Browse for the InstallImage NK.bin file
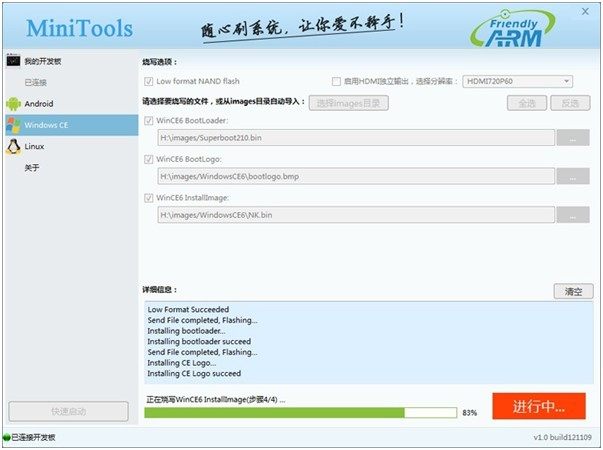 [x=573, y=215]
